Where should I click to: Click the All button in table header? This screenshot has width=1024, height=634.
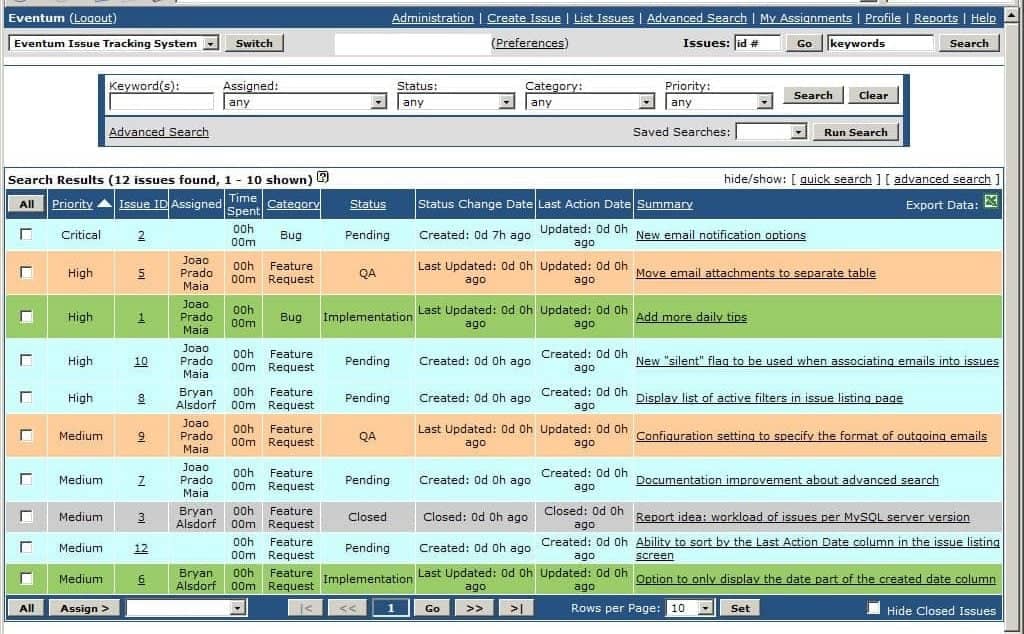(x=26, y=204)
